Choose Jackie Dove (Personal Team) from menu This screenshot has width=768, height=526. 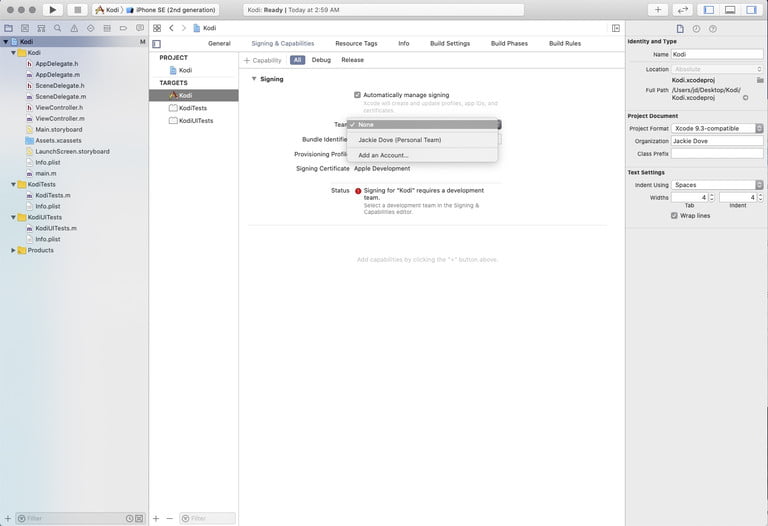pyautogui.click(x=399, y=140)
